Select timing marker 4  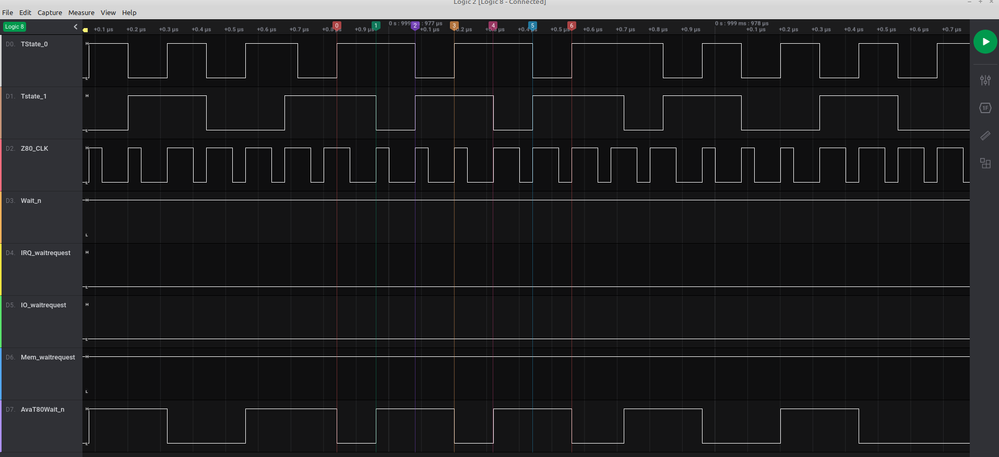[493, 25]
